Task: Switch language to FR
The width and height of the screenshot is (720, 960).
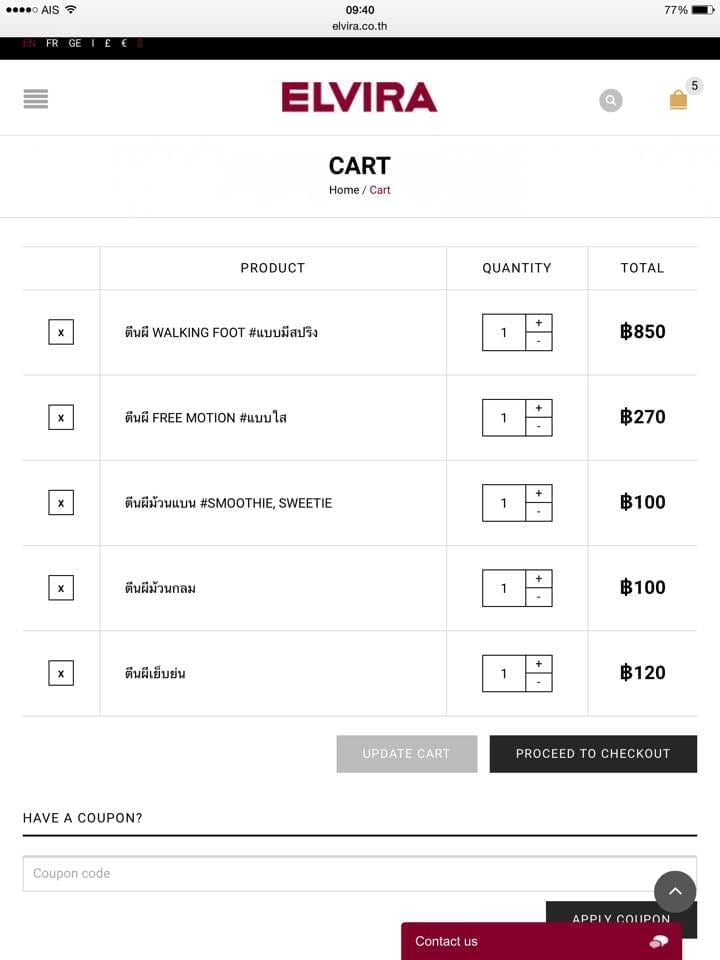Action: (52, 44)
